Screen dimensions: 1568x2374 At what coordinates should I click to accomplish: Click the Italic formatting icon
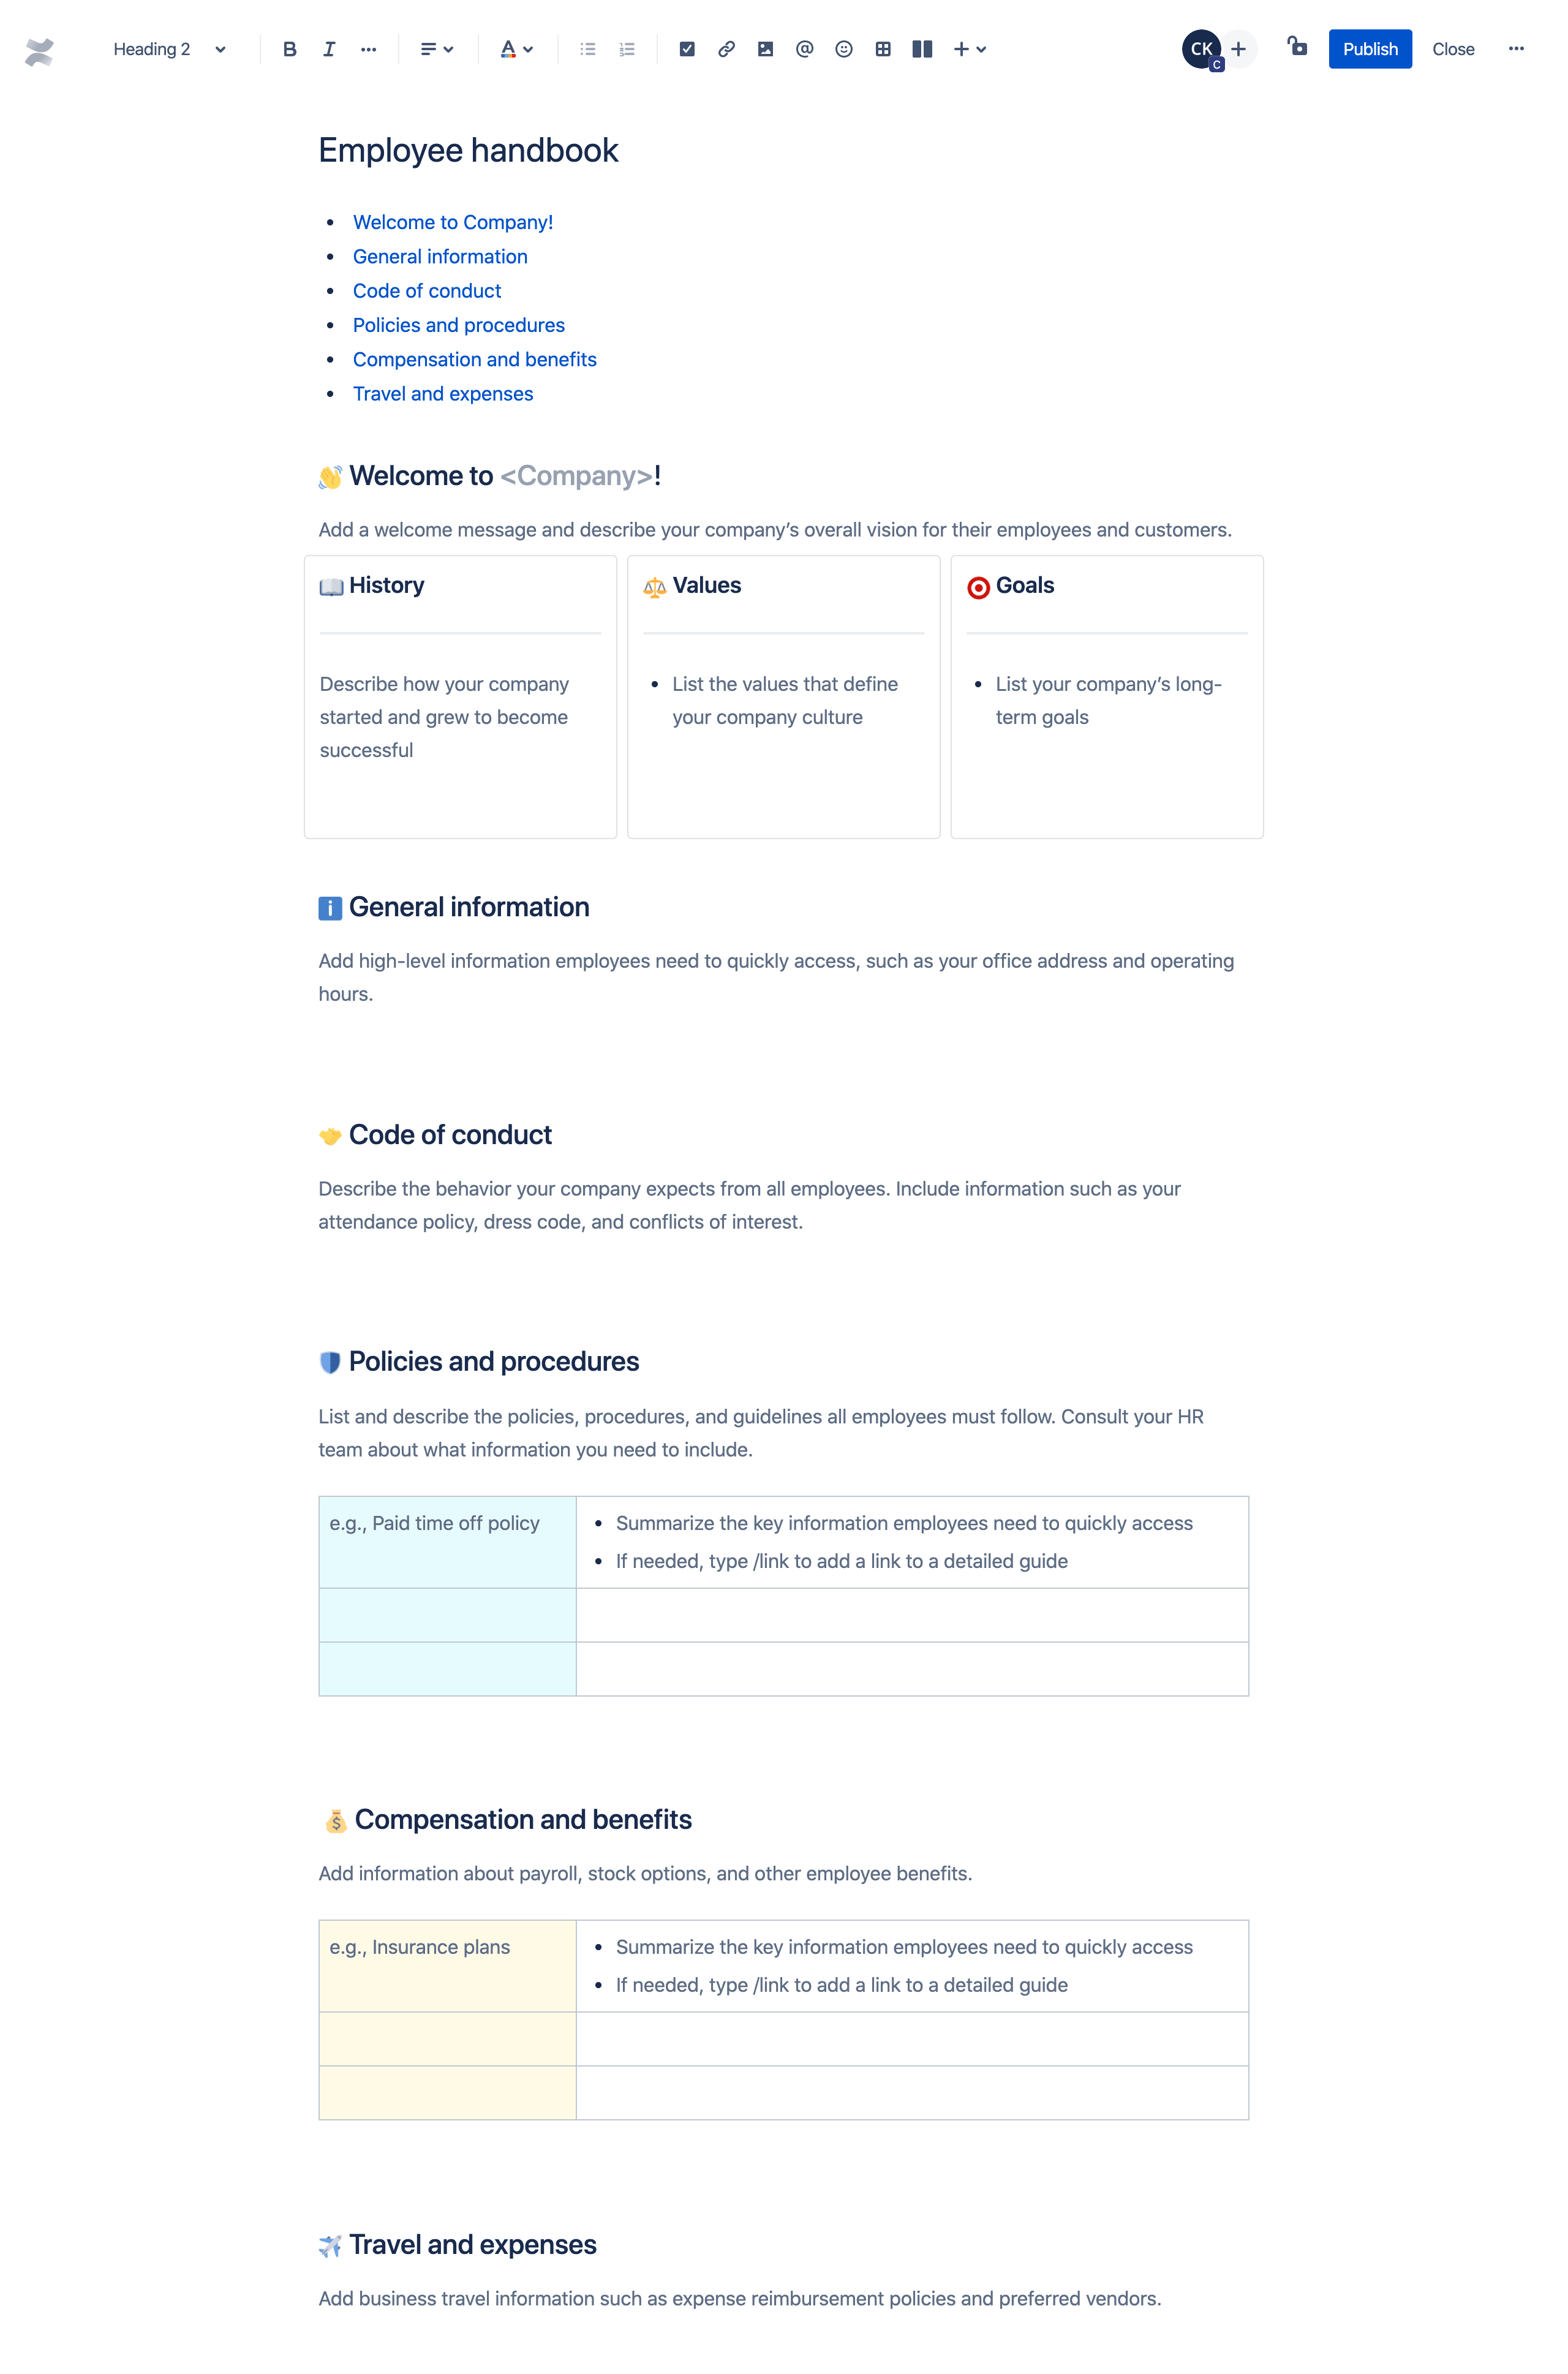(x=327, y=47)
